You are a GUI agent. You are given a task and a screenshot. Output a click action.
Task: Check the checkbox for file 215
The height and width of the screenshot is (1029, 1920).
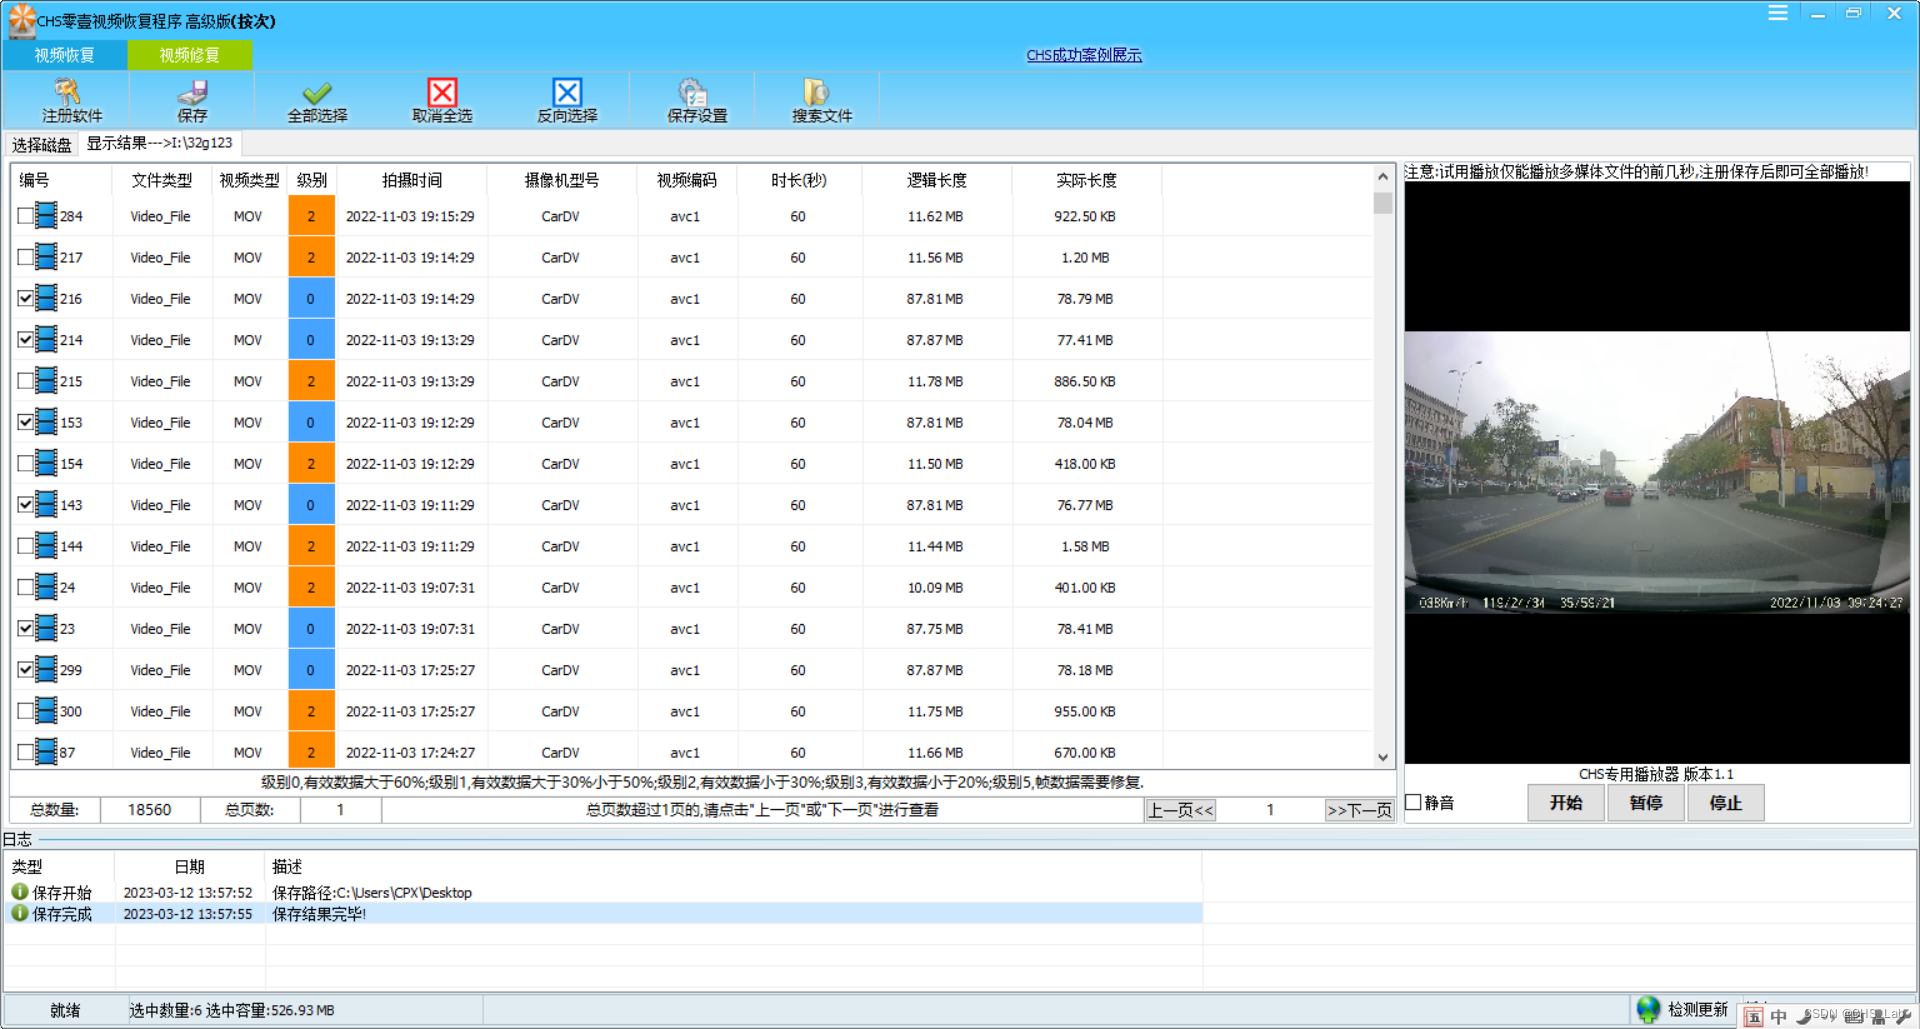point(25,381)
